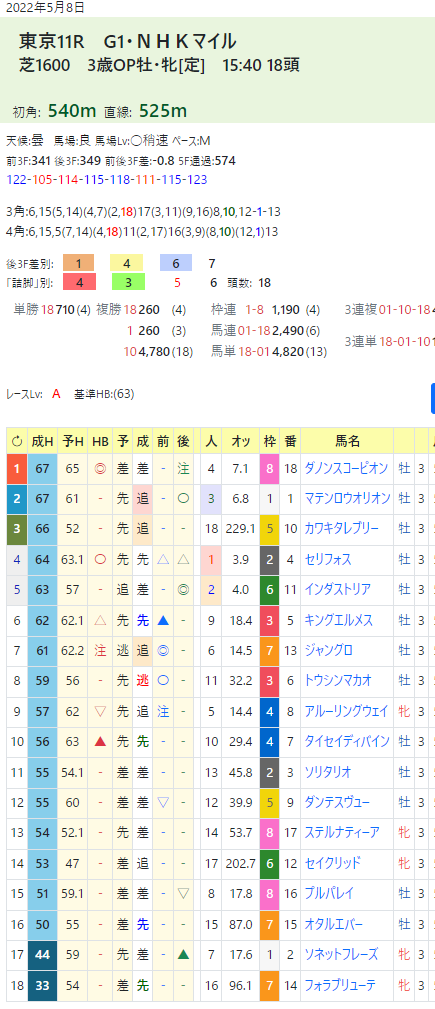Click the blue filled triangle for キングエルメス
435x1009 pixels.
click(163, 621)
